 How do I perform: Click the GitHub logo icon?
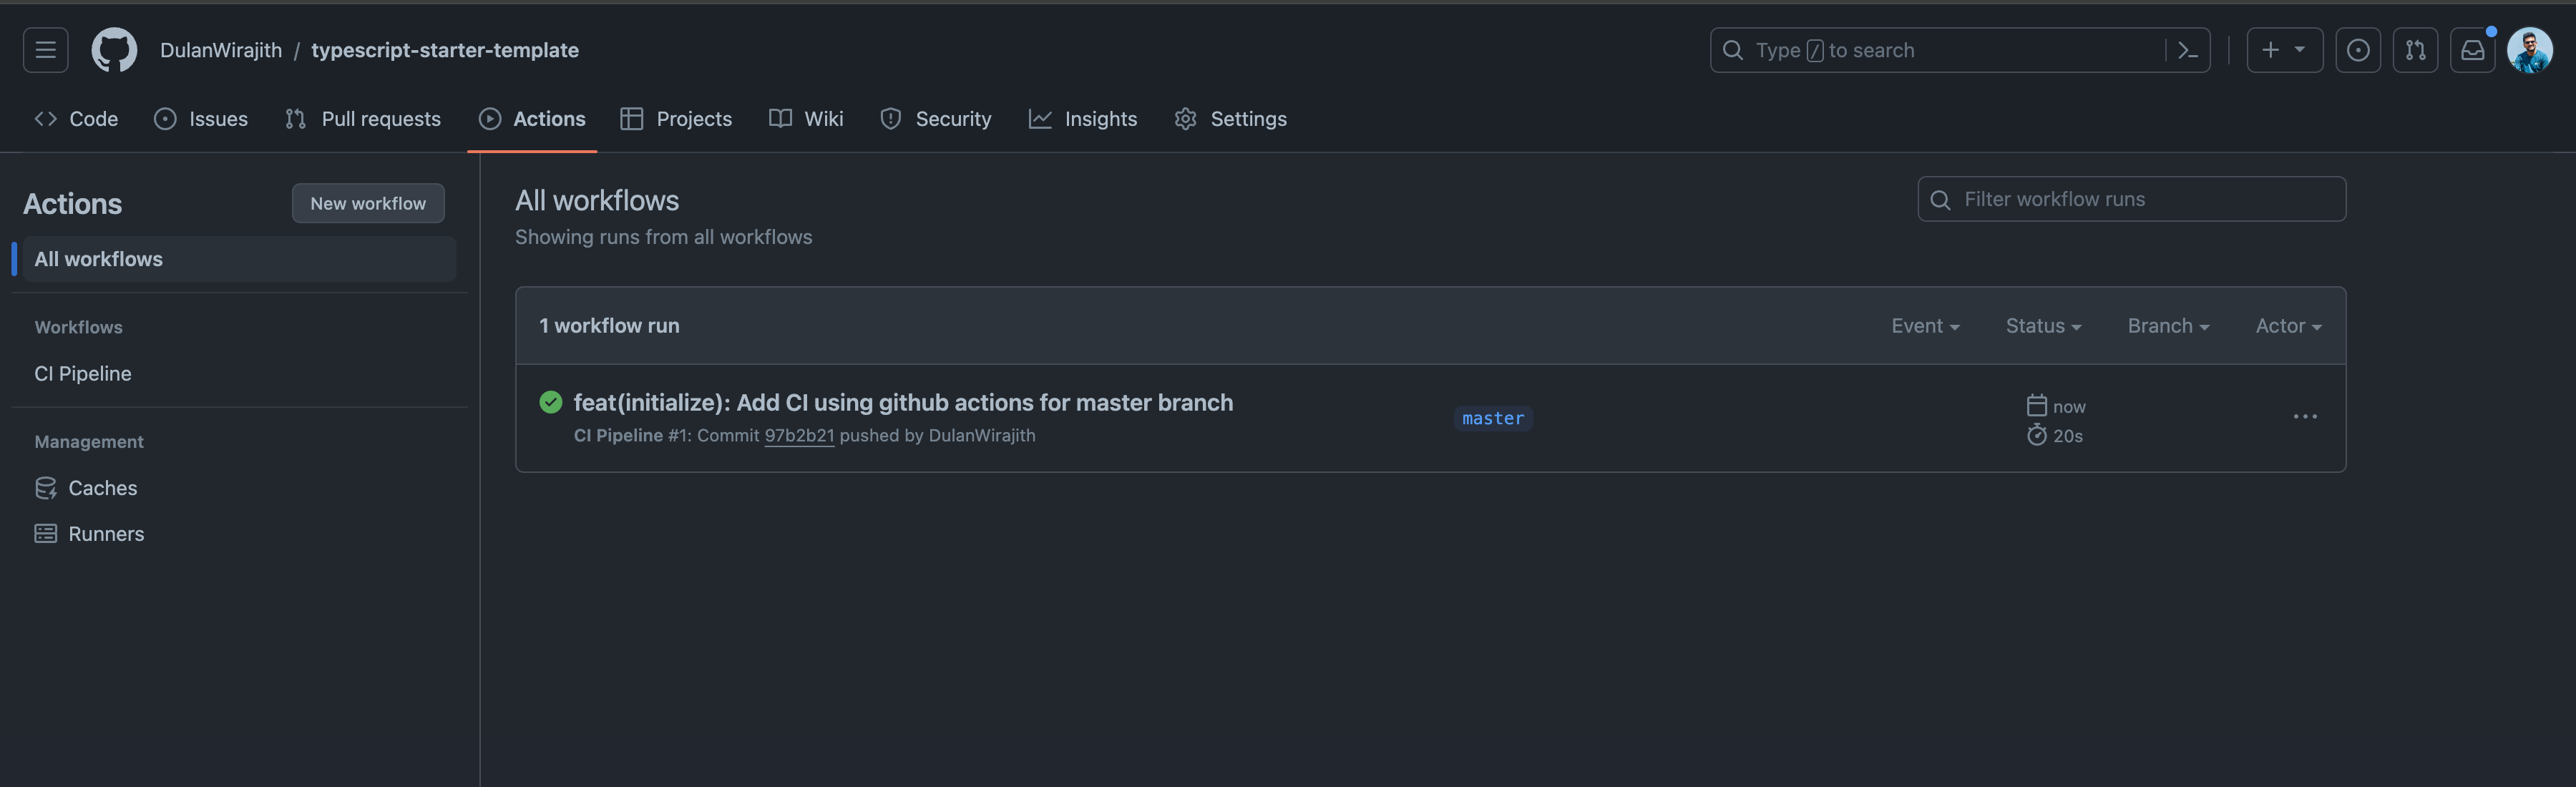pos(114,50)
